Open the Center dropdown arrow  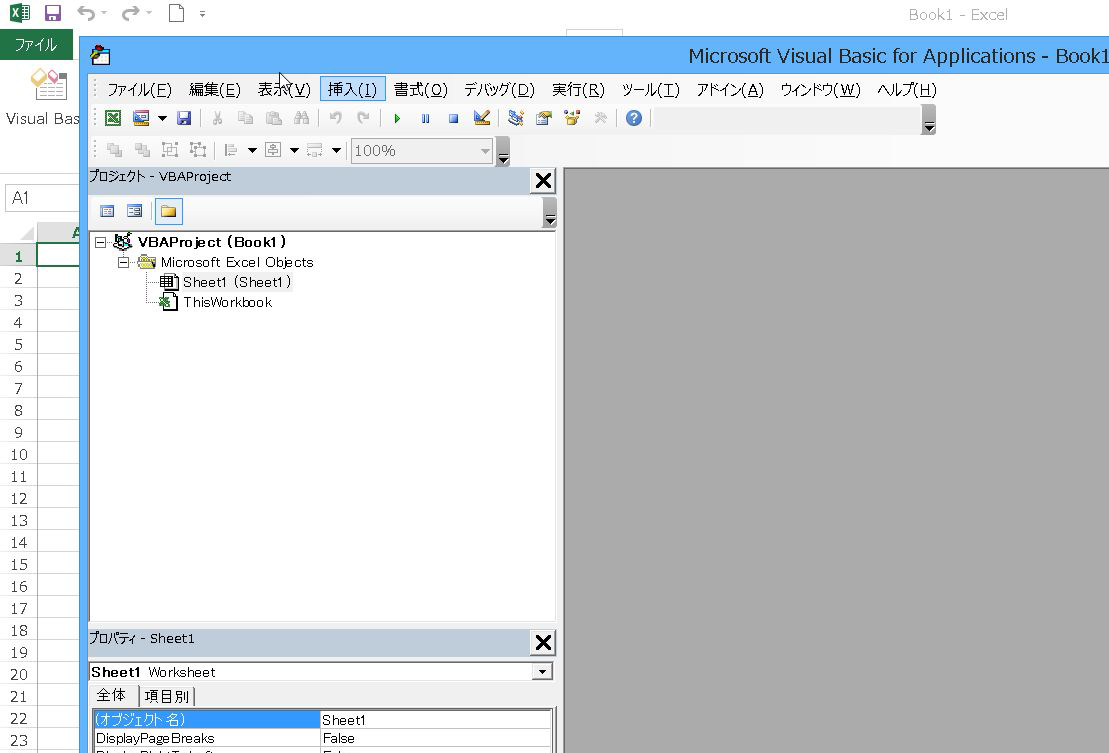coord(294,150)
